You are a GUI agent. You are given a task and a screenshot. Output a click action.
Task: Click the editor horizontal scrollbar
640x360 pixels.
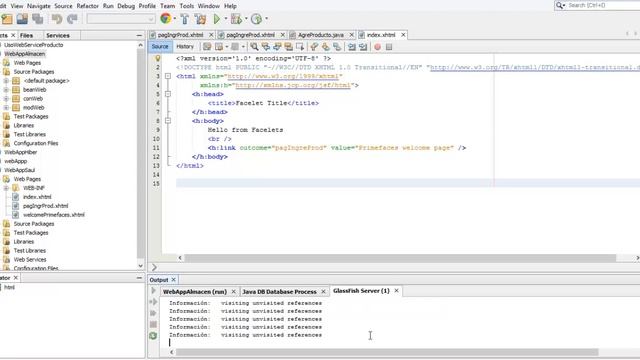(400, 258)
